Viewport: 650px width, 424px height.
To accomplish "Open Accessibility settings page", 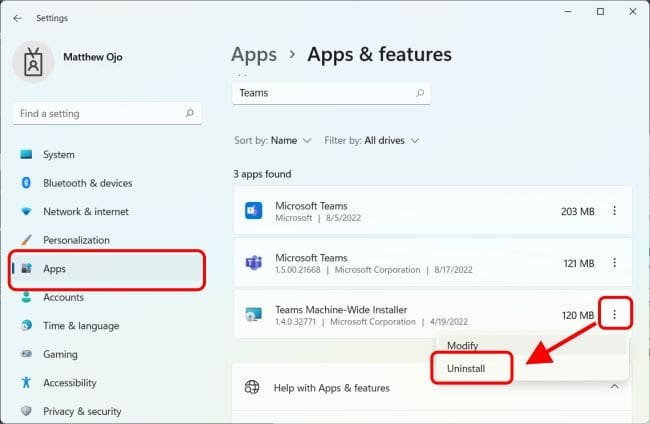I will coord(70,383).
